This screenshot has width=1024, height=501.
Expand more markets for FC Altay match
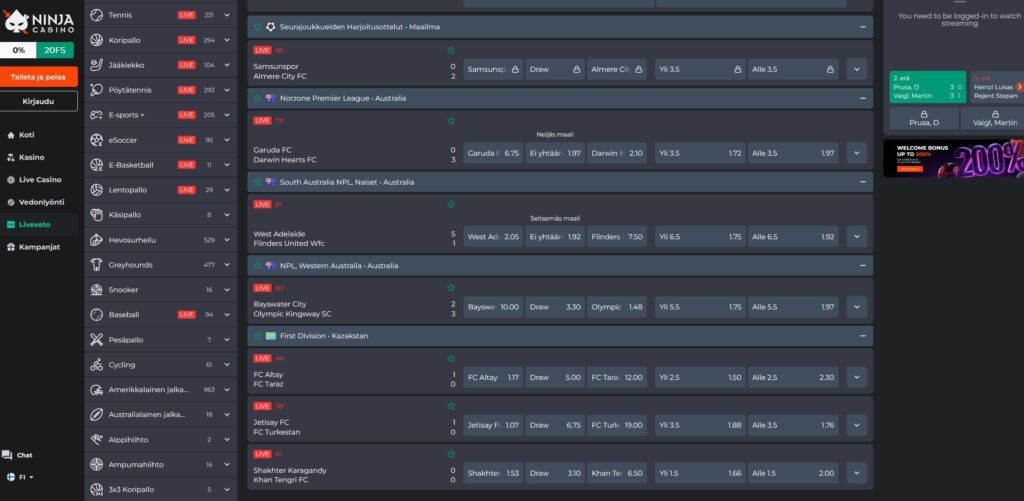click(856, 378)
